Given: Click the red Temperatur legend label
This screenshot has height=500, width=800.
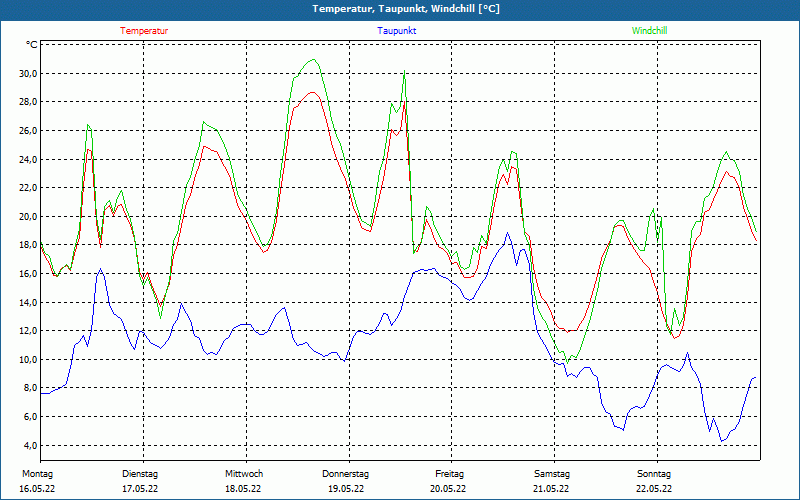Looking at the screenshot, I should coord(144,31).
